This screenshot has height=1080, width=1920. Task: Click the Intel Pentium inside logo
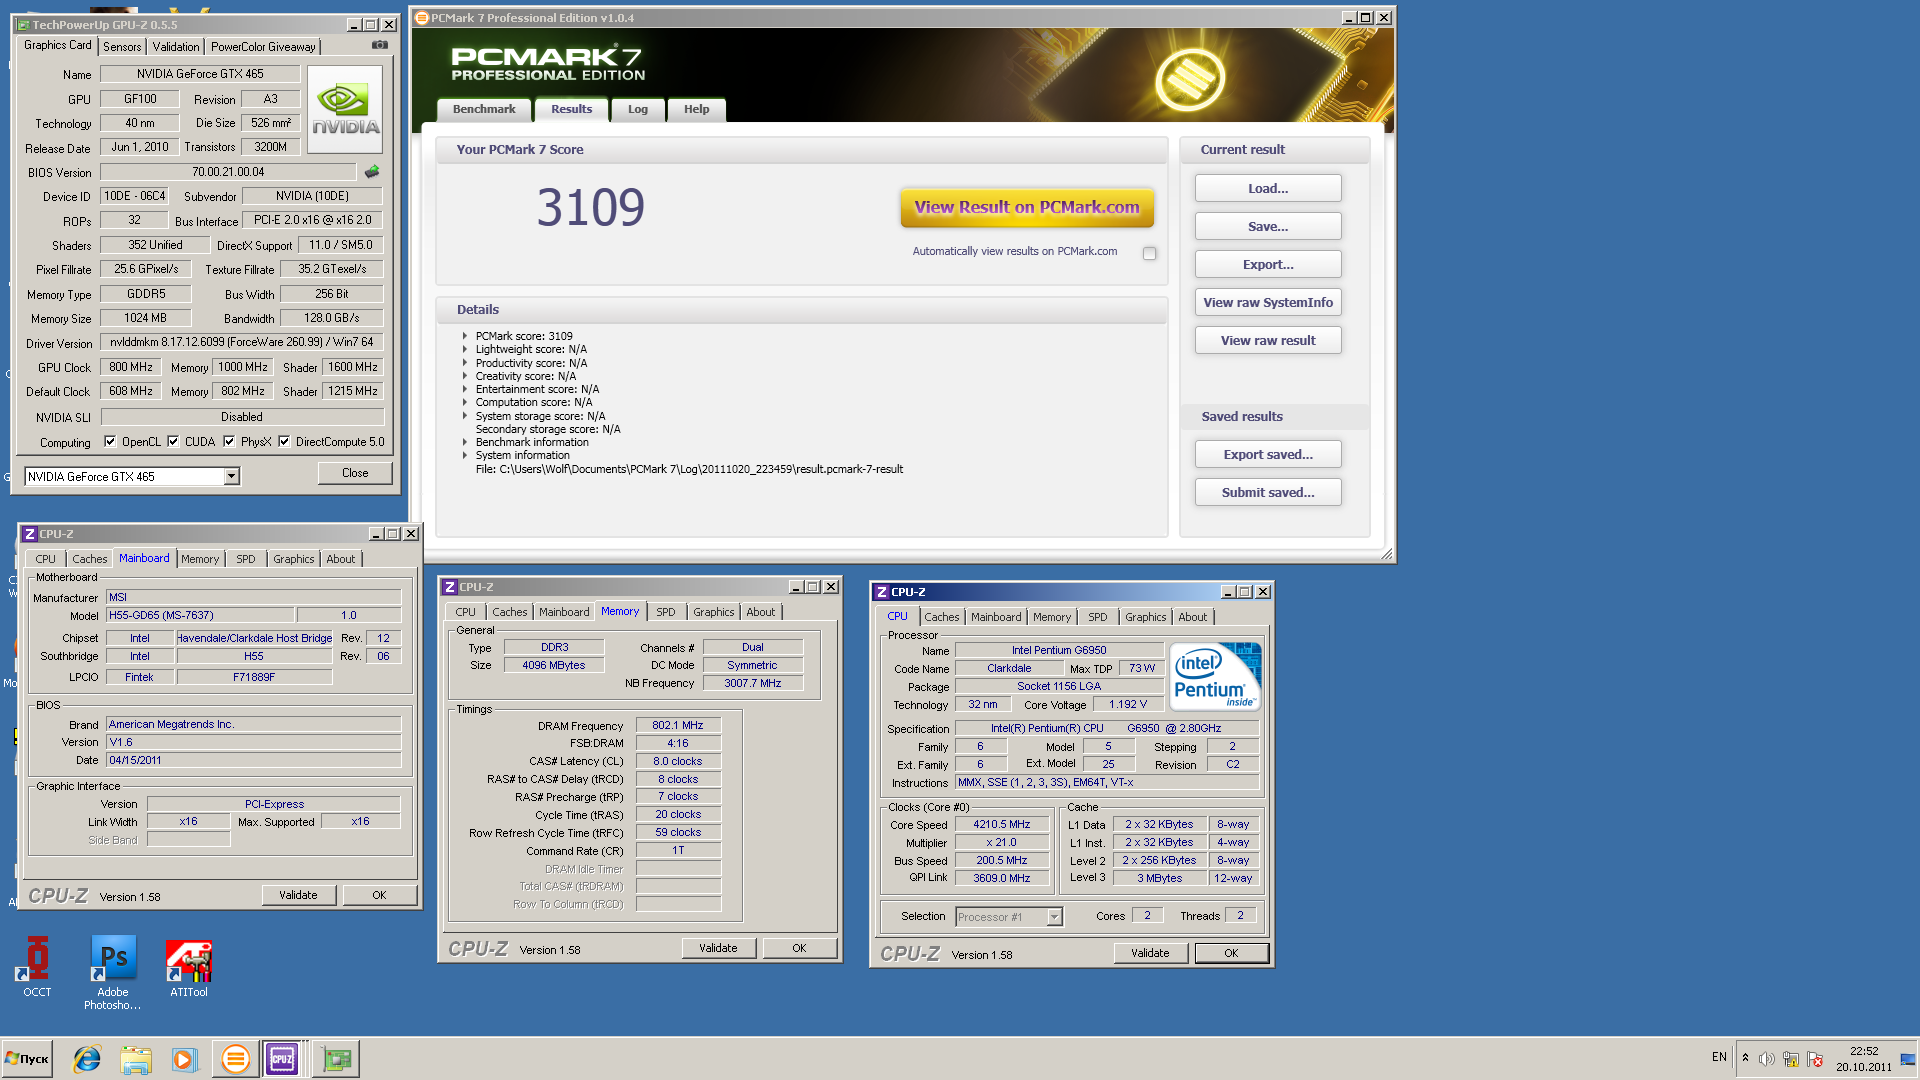point(1215,677)
